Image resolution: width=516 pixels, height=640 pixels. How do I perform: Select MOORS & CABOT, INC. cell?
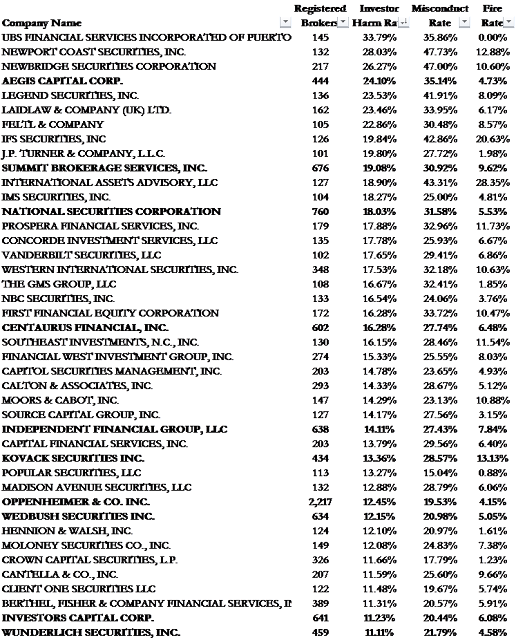60,400
